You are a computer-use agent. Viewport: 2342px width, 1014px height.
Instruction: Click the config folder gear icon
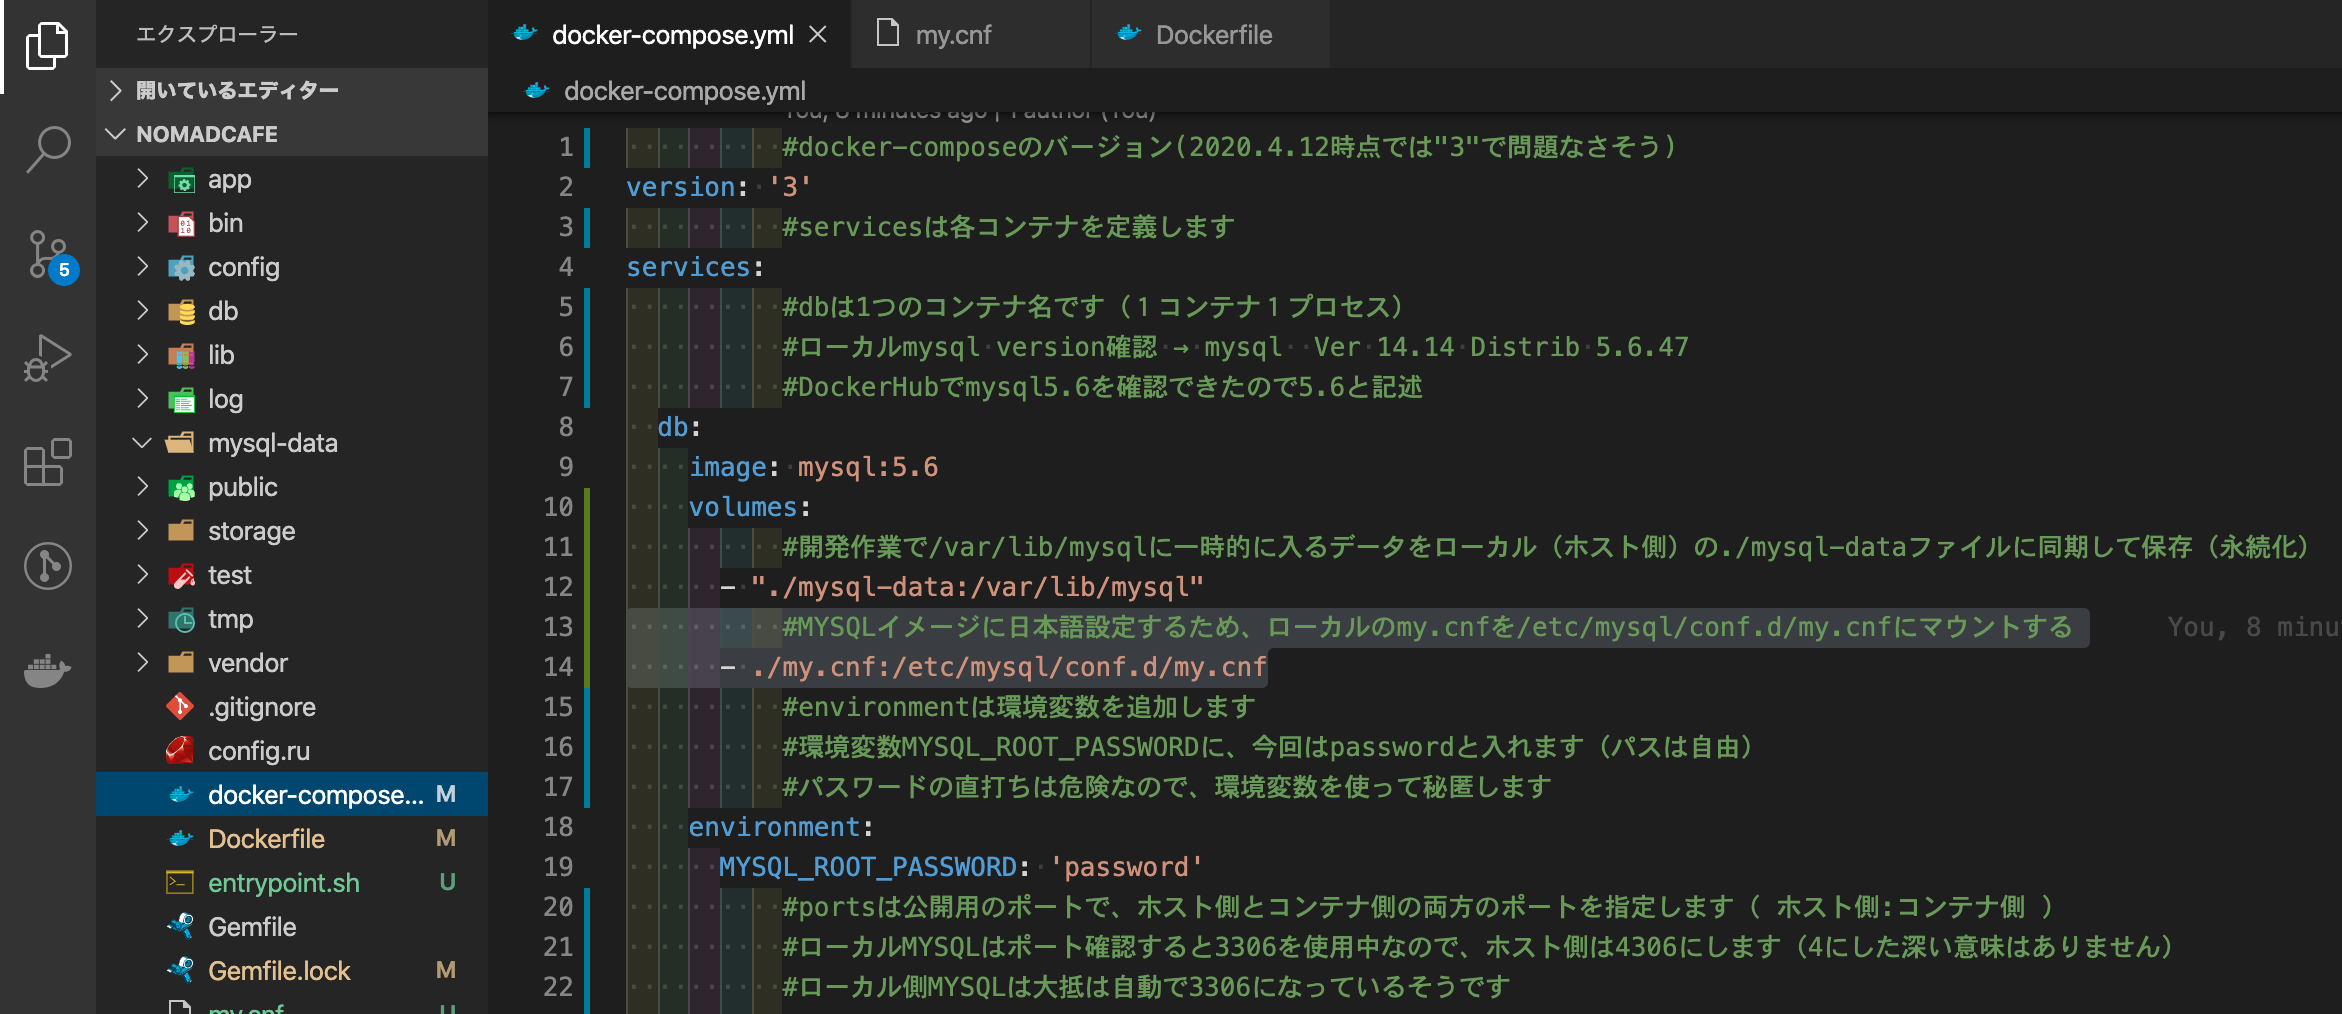point(181,268)
